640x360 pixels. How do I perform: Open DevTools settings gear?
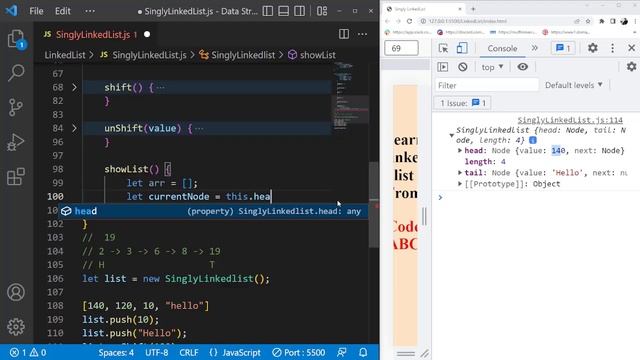(593, 48)
